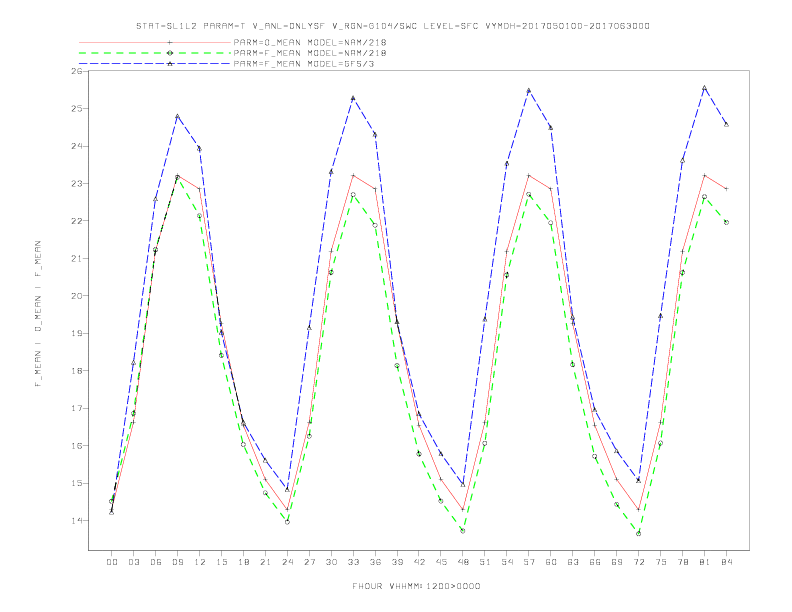The image size is (792, 612).
Task: Click x-axis forecast hour label 03
Action: (x=133, y=562)
